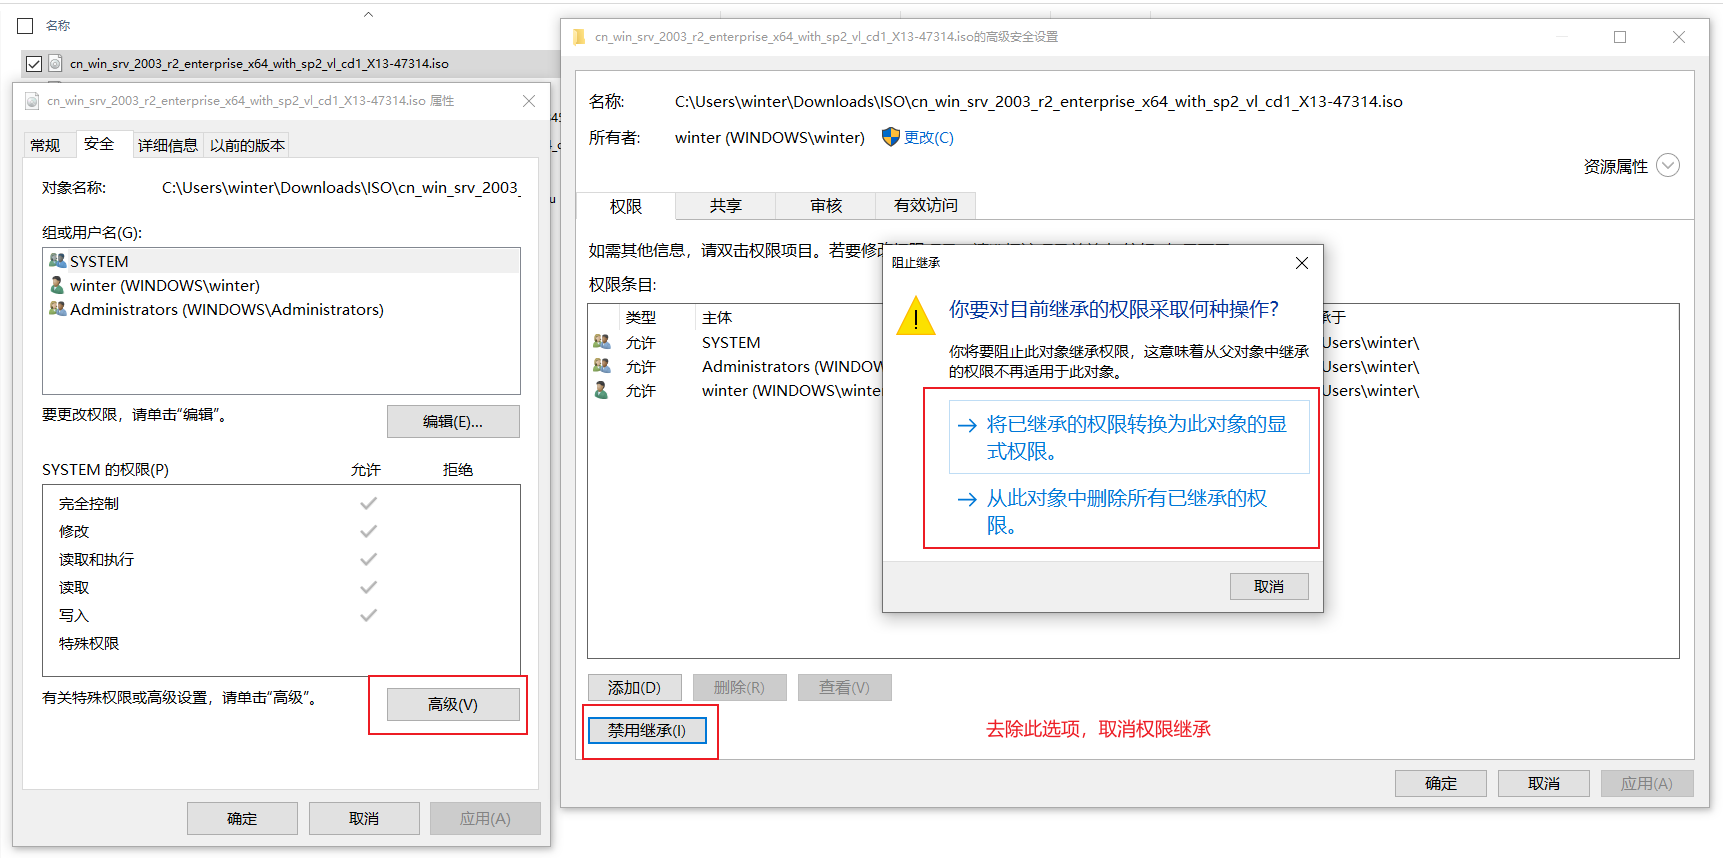
Task: Click the 完全控制 permission row
Action: point(281,504)
